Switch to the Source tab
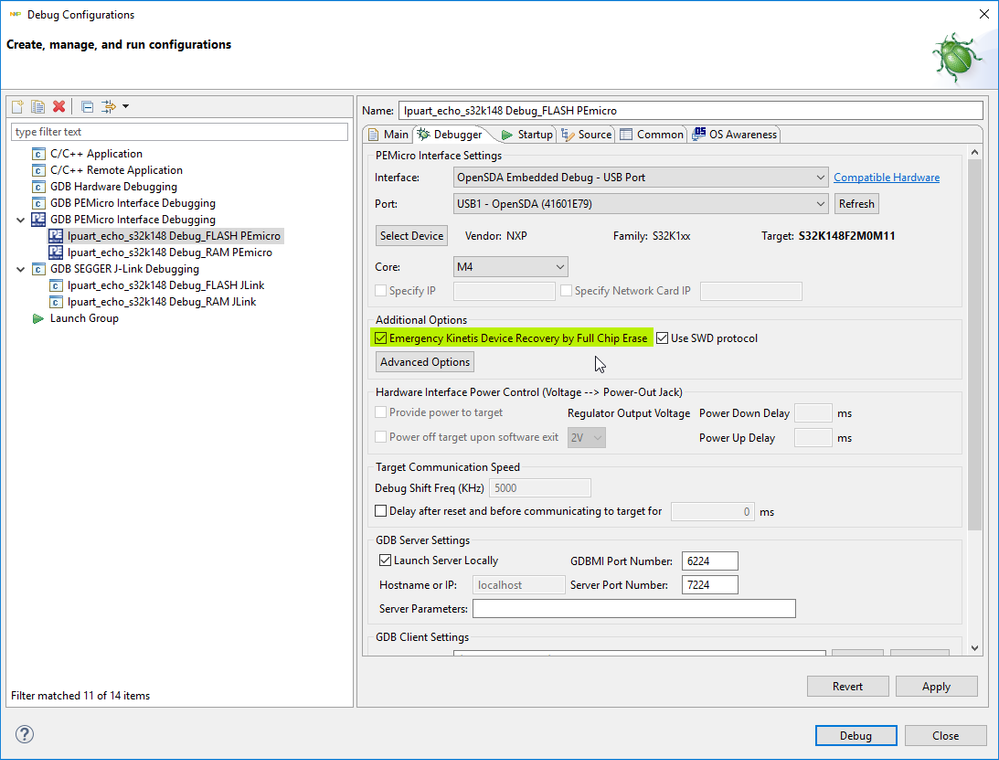The width and height of the screenshot is (999, 760). 587,134
